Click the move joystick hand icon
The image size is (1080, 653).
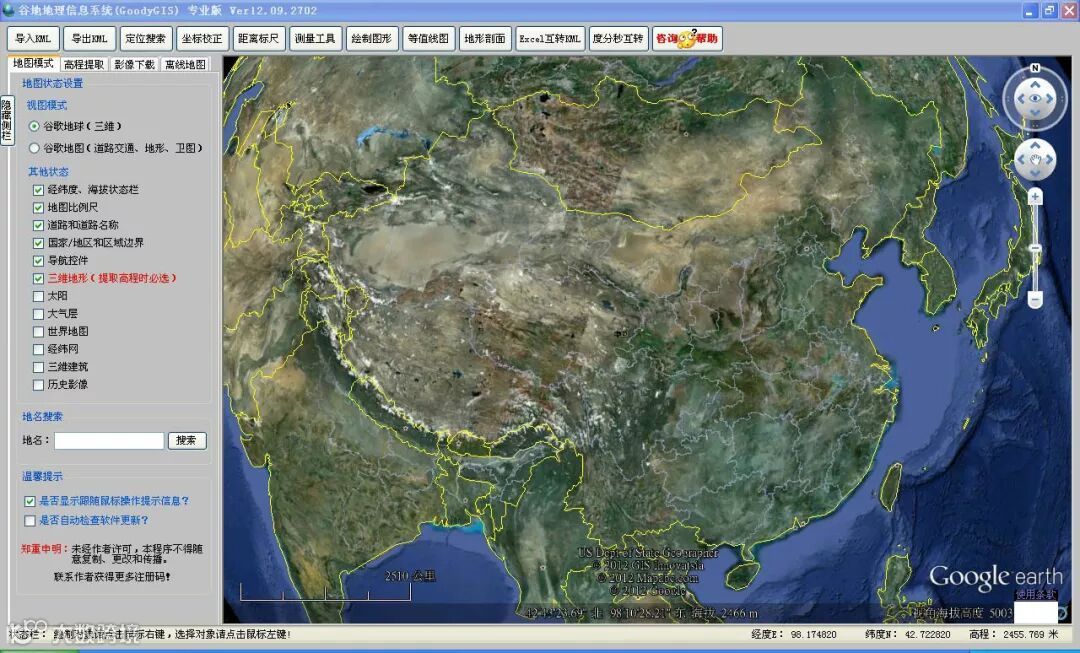point(1035,159)
